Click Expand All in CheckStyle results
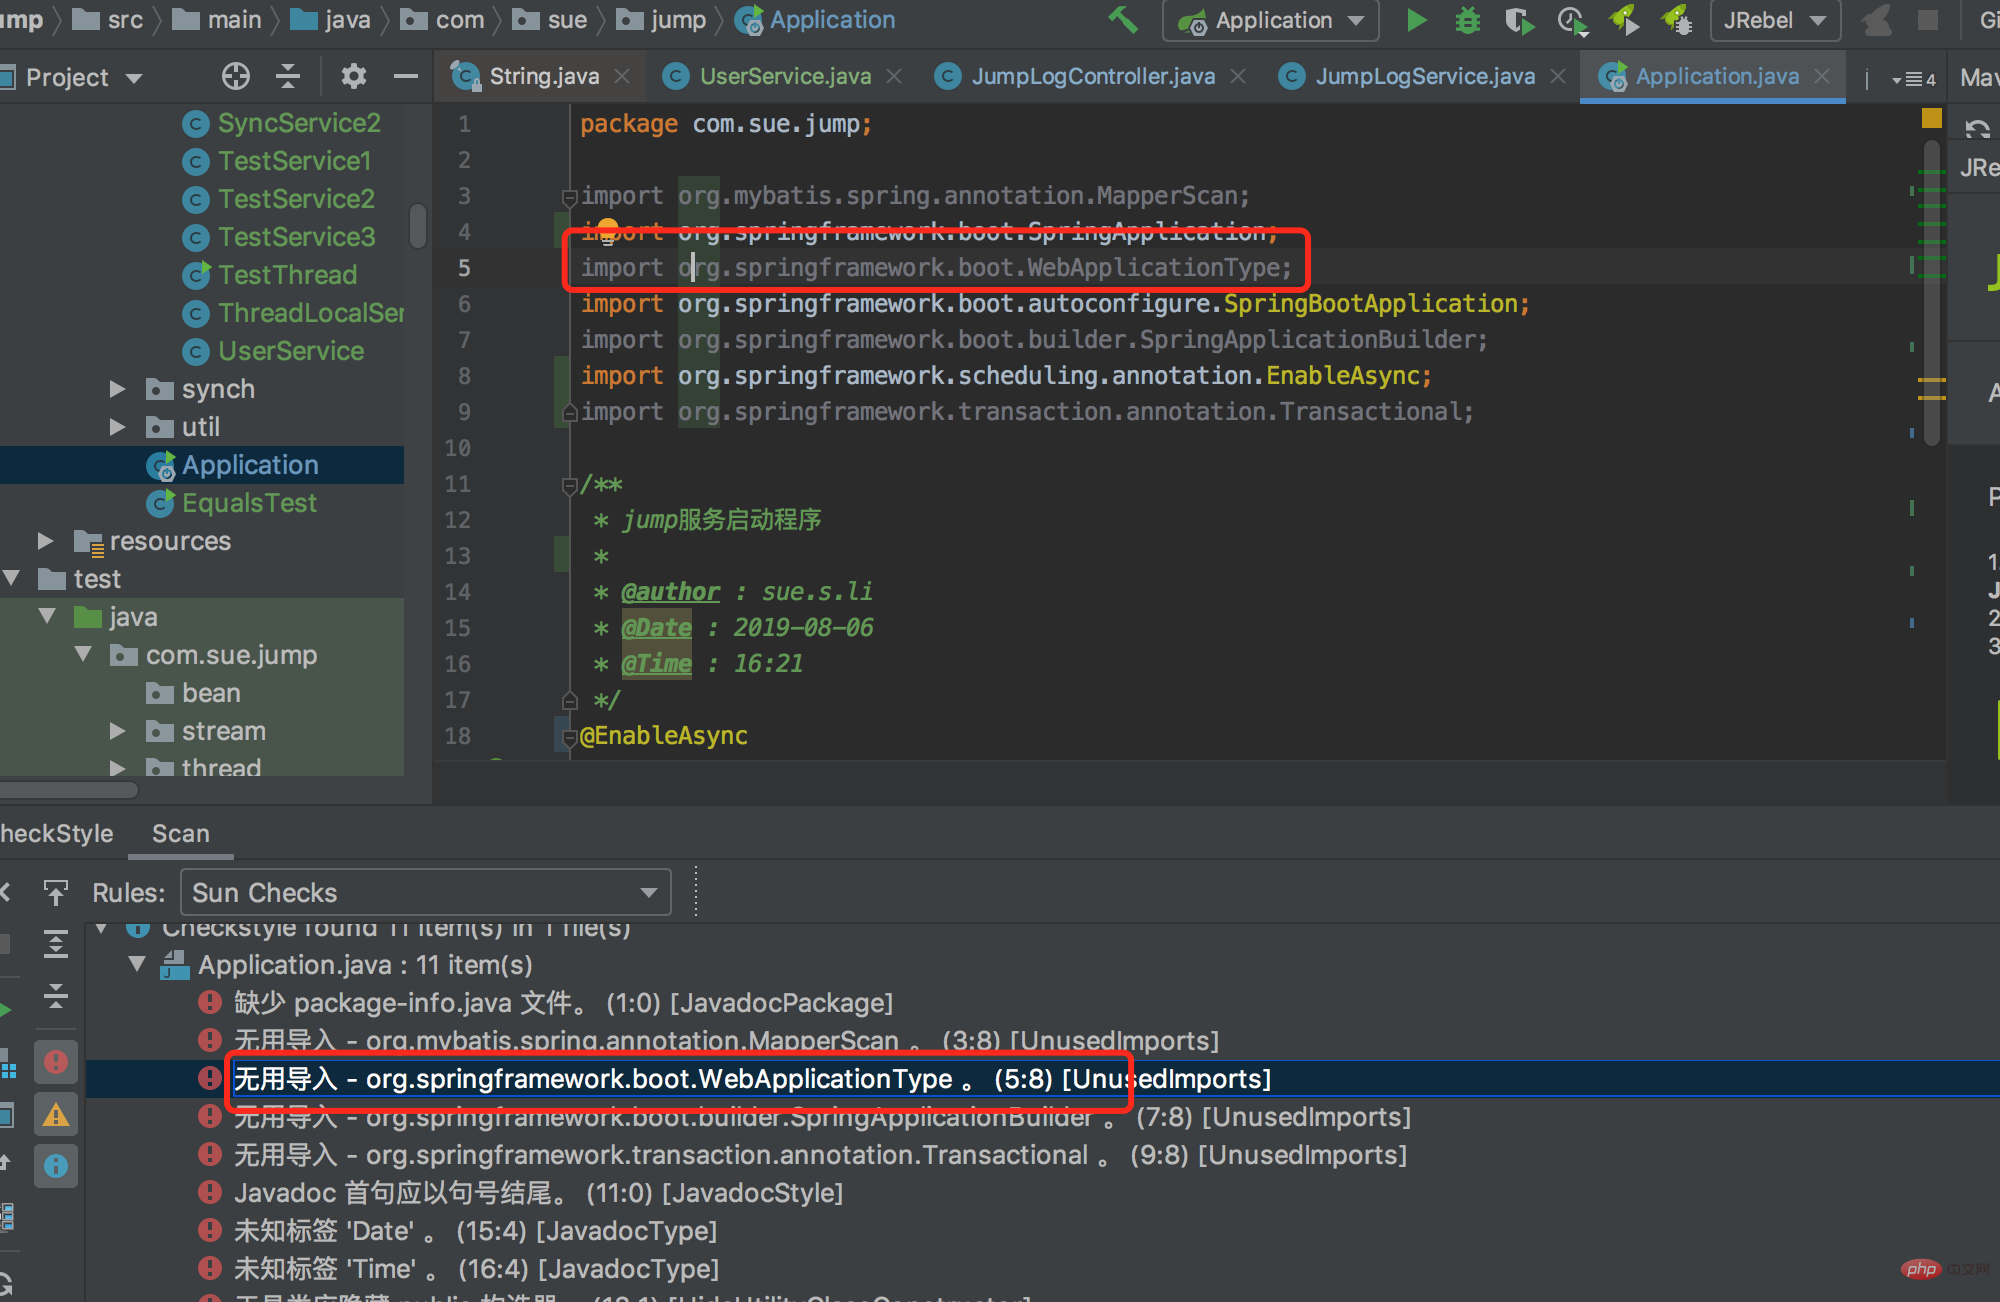2000x1302 pixels. click(x=56, y=944)
